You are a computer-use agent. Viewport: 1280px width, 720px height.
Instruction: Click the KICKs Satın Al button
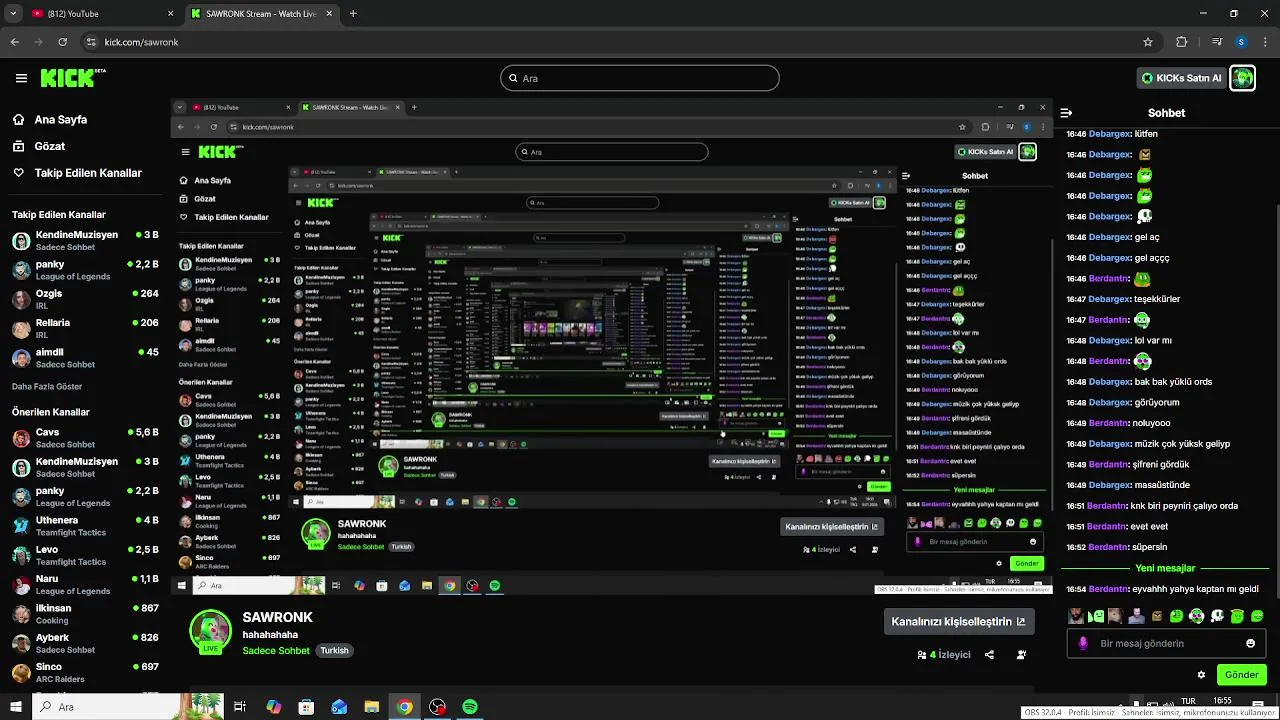(x=1181, y=78)
